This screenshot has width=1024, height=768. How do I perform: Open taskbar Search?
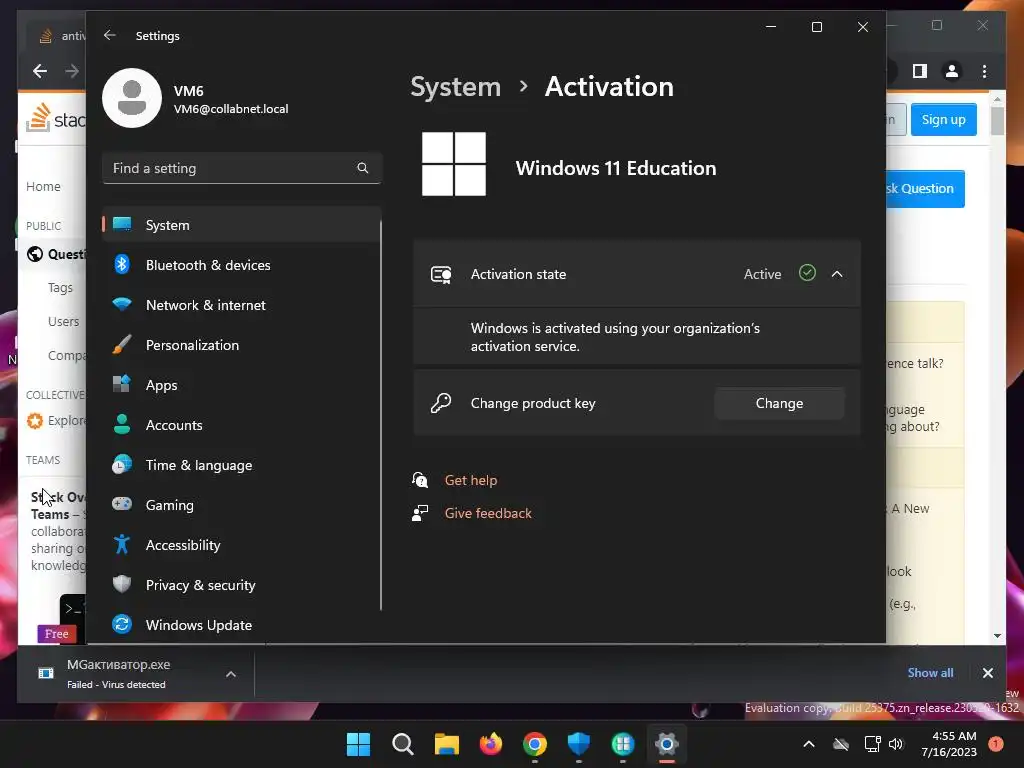402,744
